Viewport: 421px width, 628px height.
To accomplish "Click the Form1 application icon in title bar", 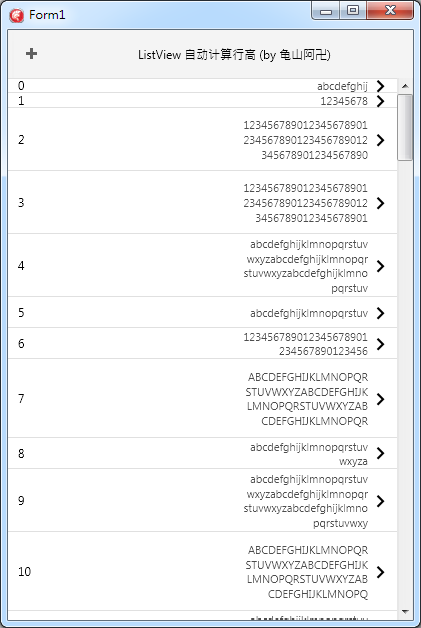I will tap(17, 15).
